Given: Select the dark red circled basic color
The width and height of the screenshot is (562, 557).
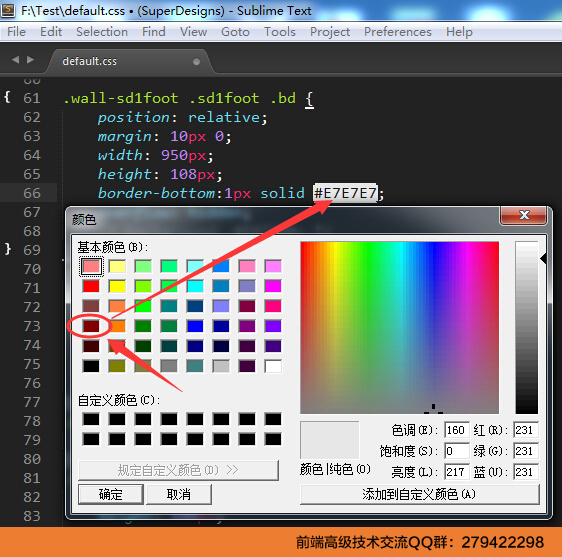Looking at the screenshot, I should (91, 326).
